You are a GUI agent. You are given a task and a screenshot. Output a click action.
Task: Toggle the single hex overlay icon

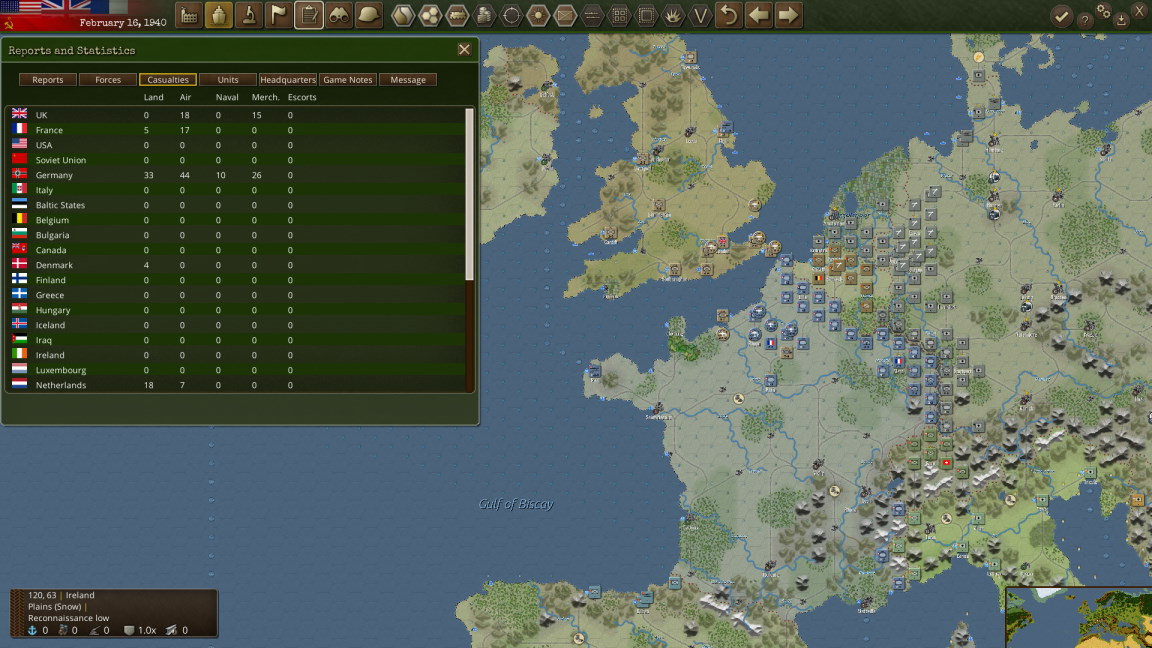[x=403, y=15]
